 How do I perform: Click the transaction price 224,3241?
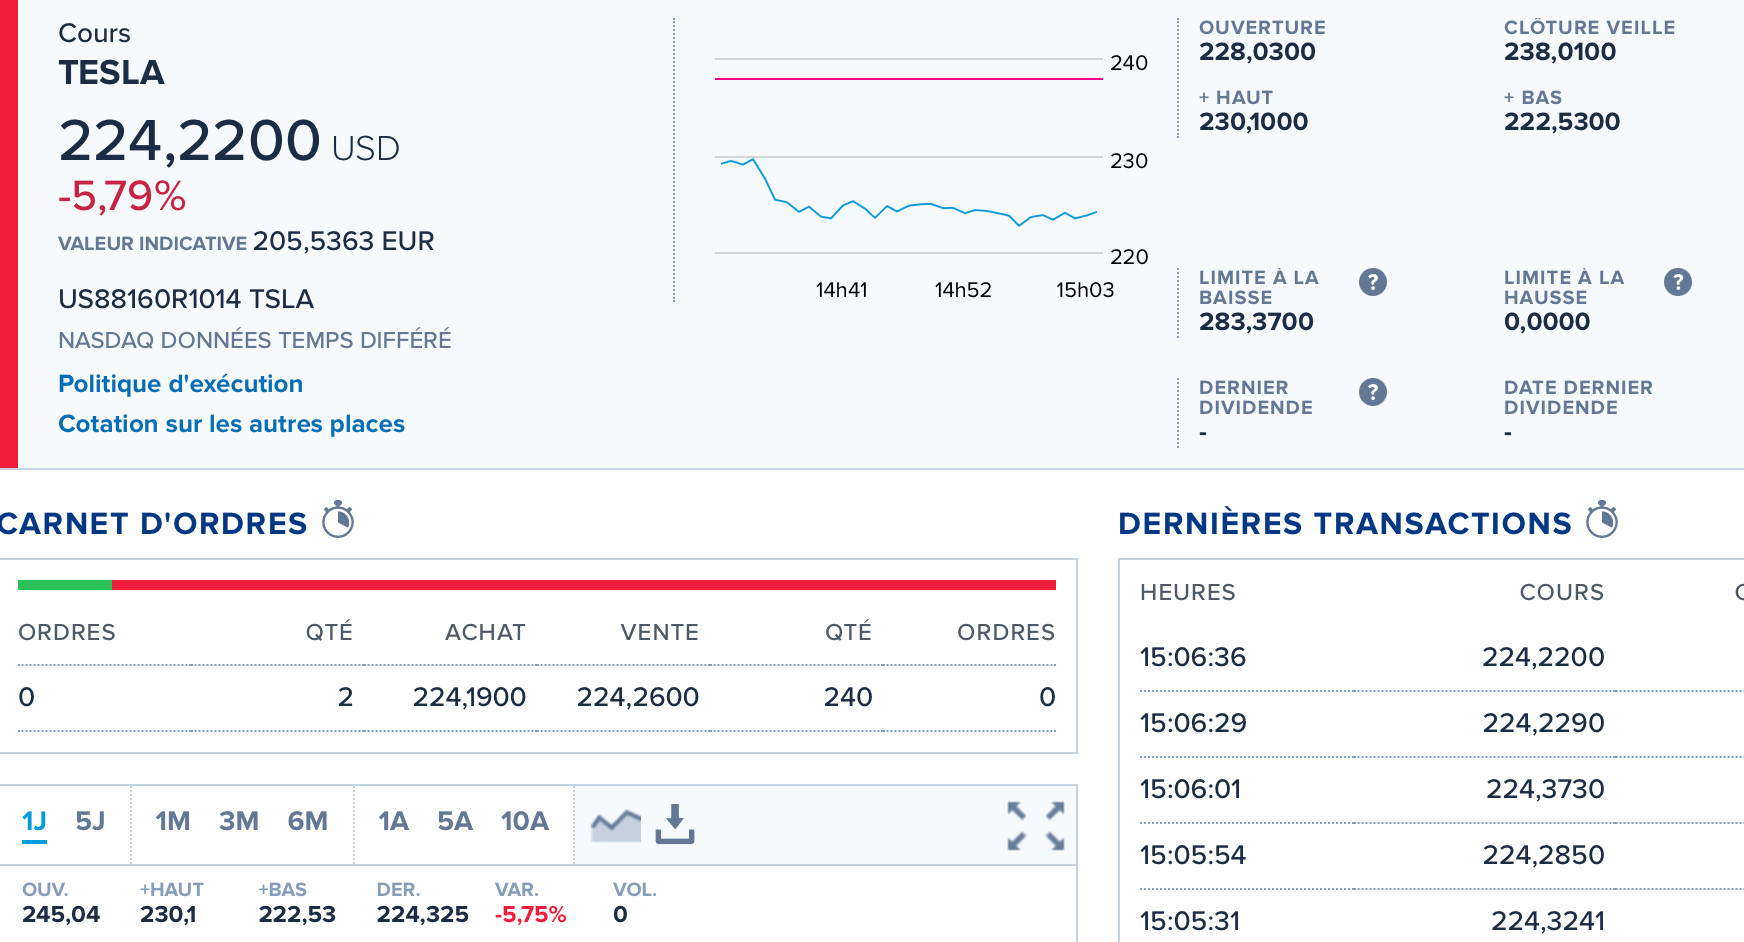pyautogui.click(x=1548, y=921)
